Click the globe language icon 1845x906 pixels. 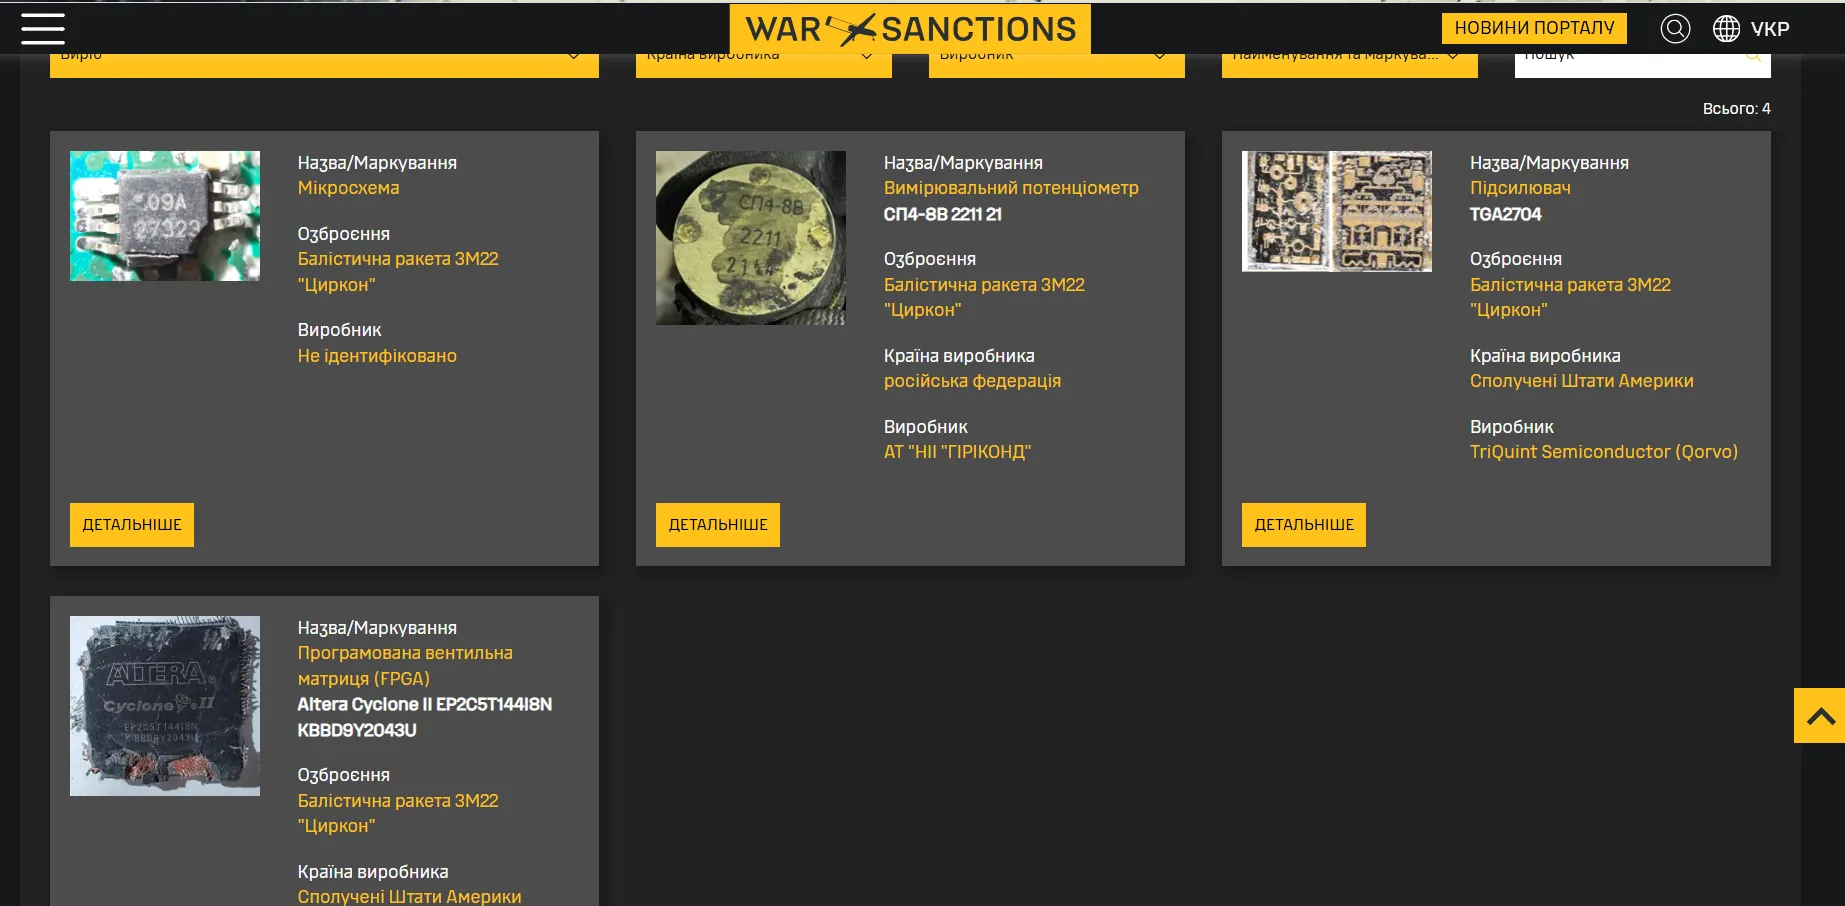(1726, 29)
